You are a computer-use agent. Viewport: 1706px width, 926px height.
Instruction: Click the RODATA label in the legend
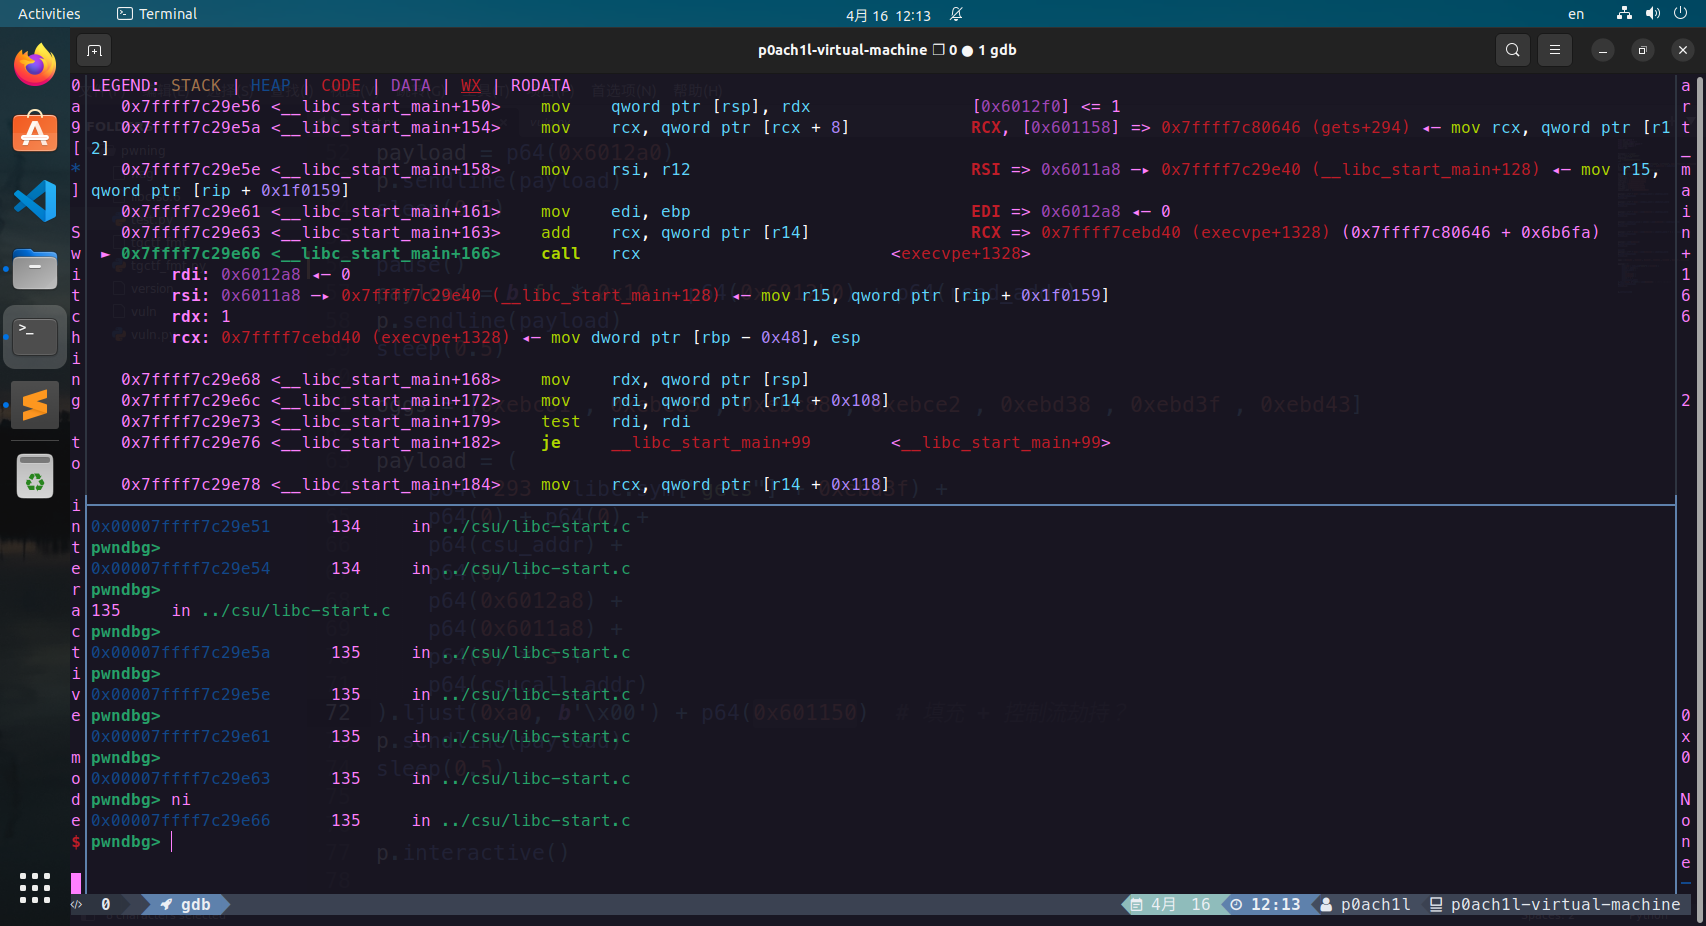click(541, 85)
